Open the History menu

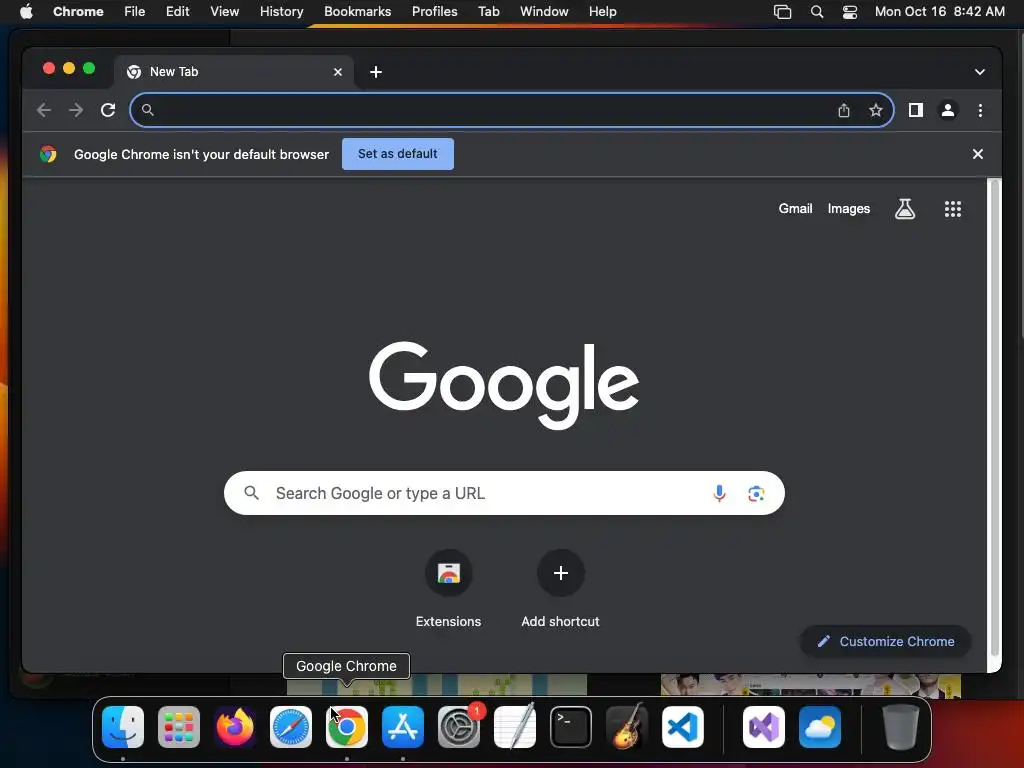(x=281, y=12)
